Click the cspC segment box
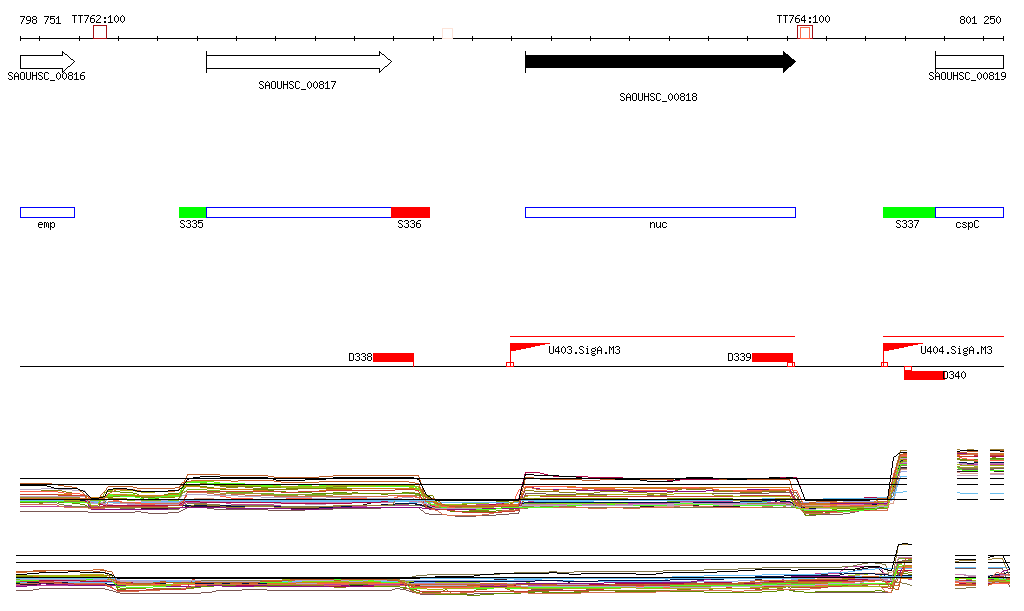1024x611 pixels. coord(969,212)
